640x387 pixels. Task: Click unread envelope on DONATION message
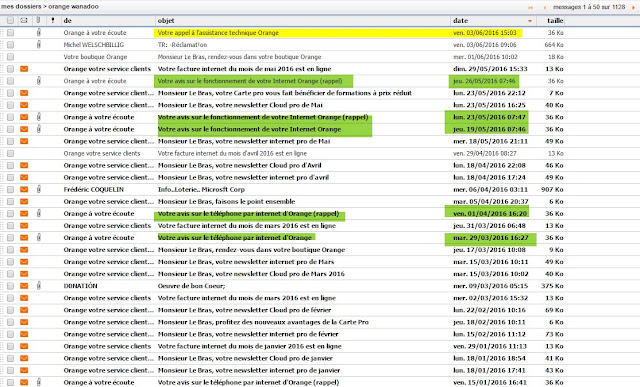[24, 286]
